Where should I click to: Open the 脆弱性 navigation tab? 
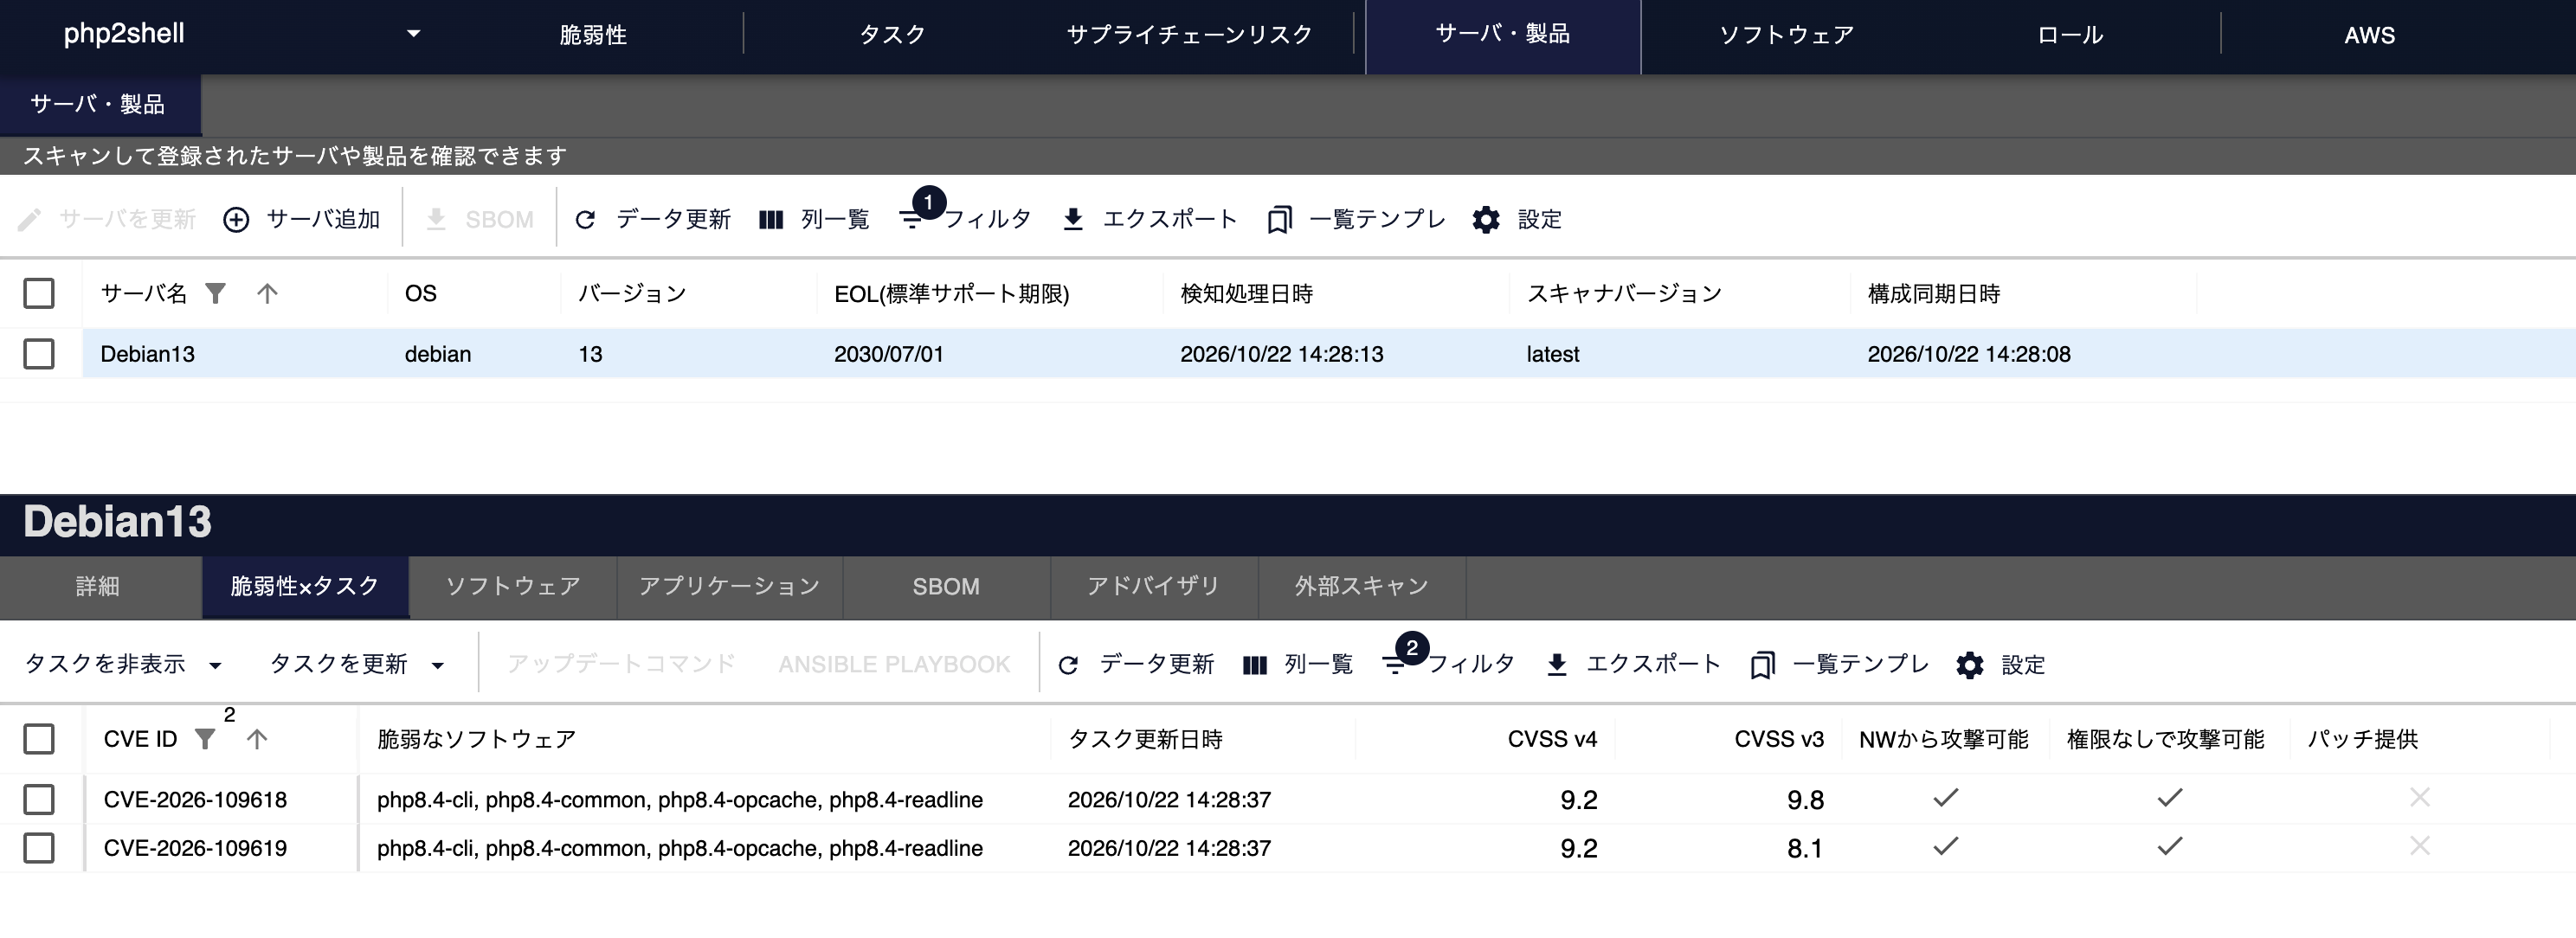coord(593,35)
